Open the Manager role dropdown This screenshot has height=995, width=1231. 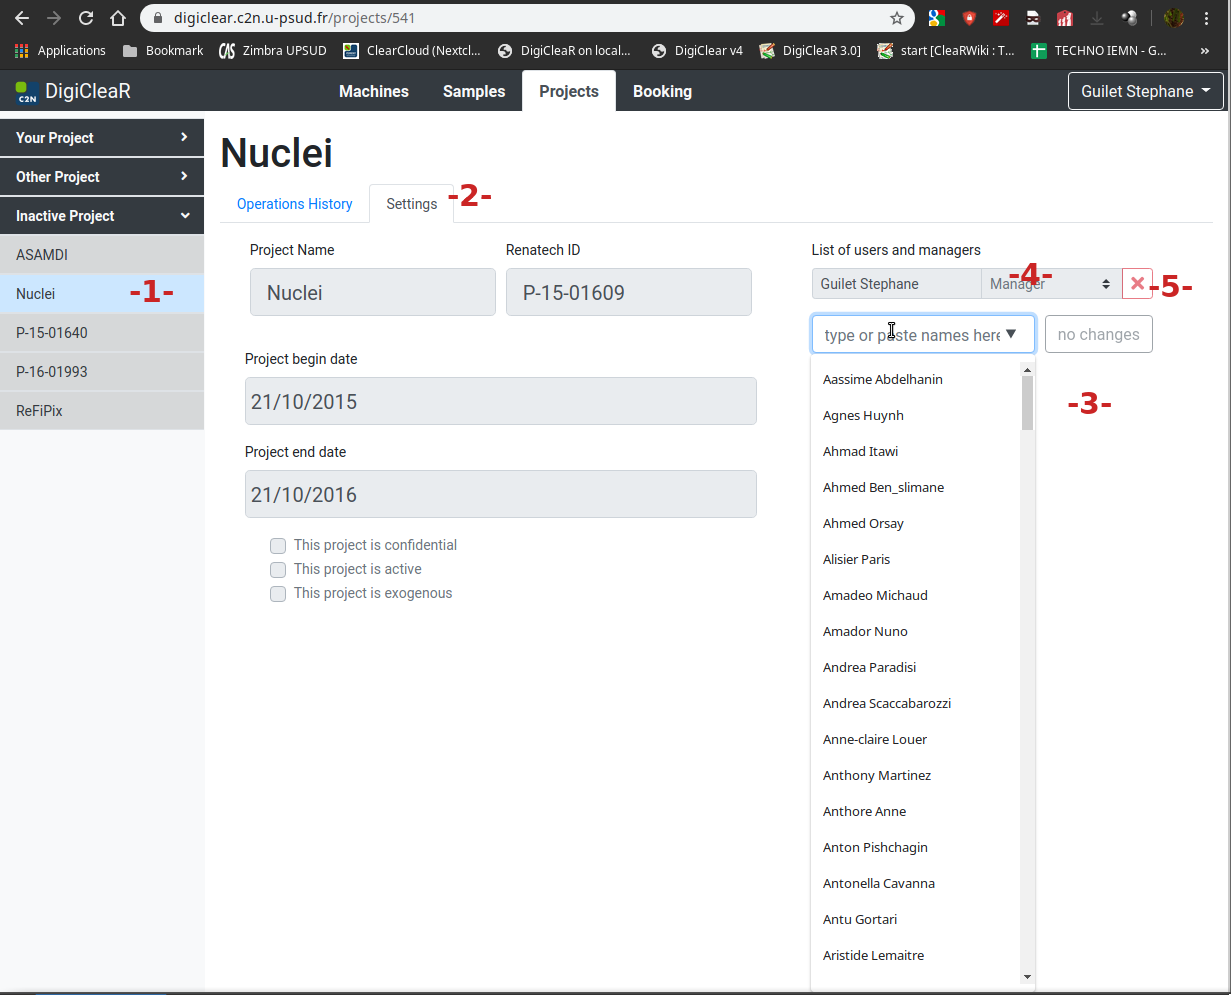1050,284
